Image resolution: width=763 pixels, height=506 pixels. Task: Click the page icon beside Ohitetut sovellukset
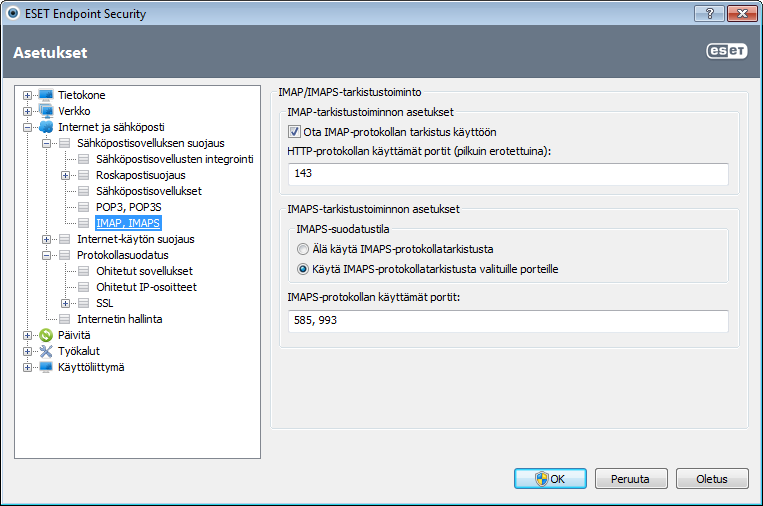84,271
